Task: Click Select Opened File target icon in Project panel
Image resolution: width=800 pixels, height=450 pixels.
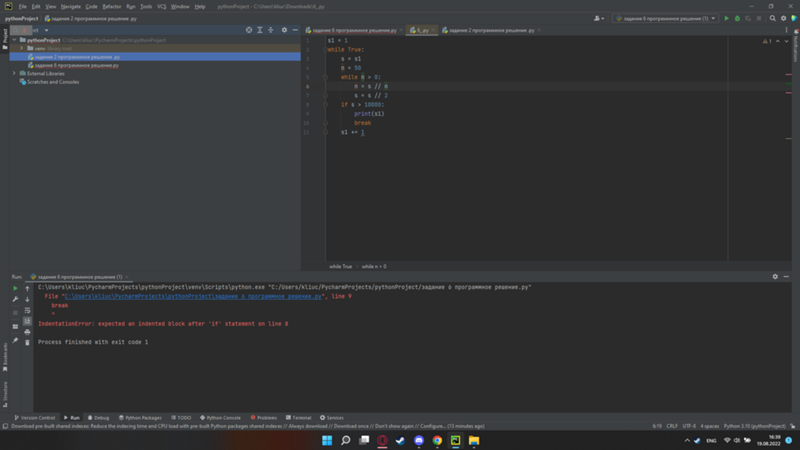Action: click(249, 30)
